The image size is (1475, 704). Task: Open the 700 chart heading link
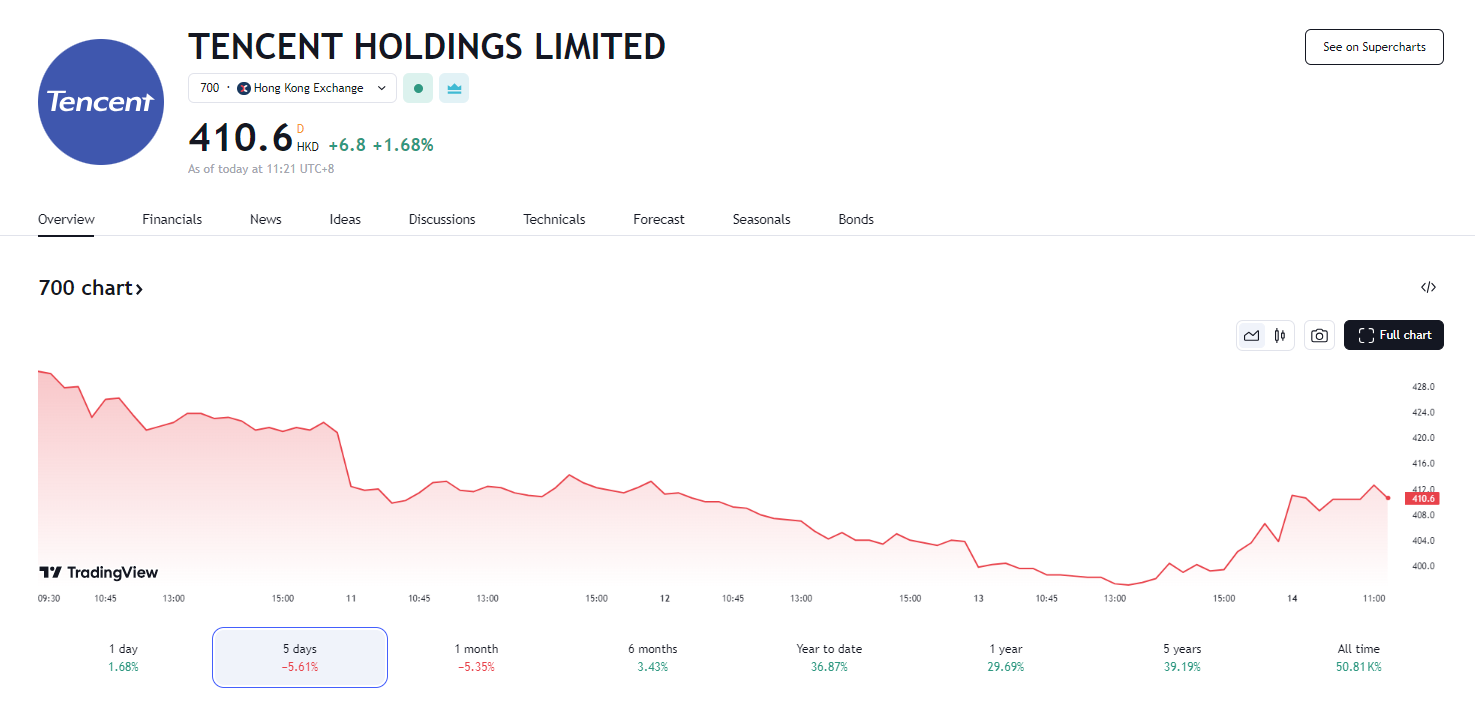(x=90, y=288)
